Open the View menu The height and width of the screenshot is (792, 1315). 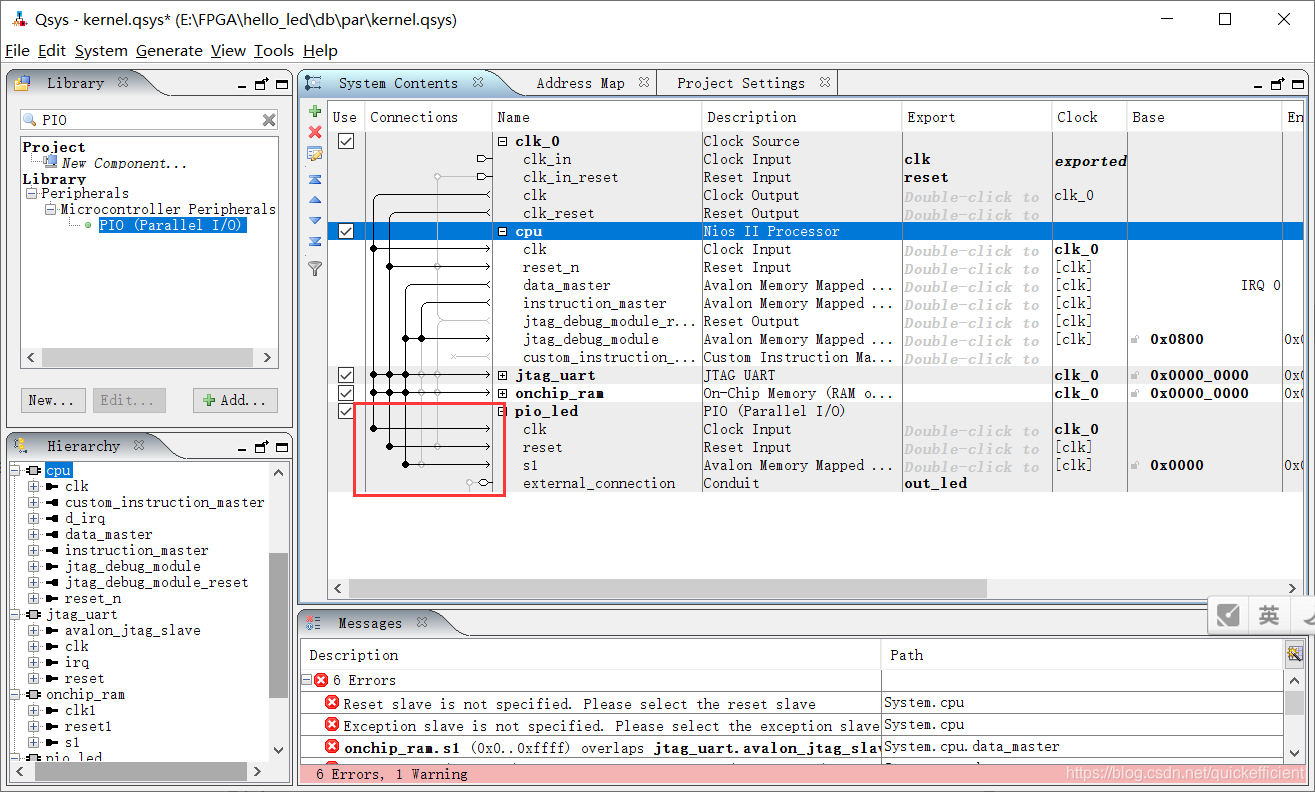[x=228, y=50]
